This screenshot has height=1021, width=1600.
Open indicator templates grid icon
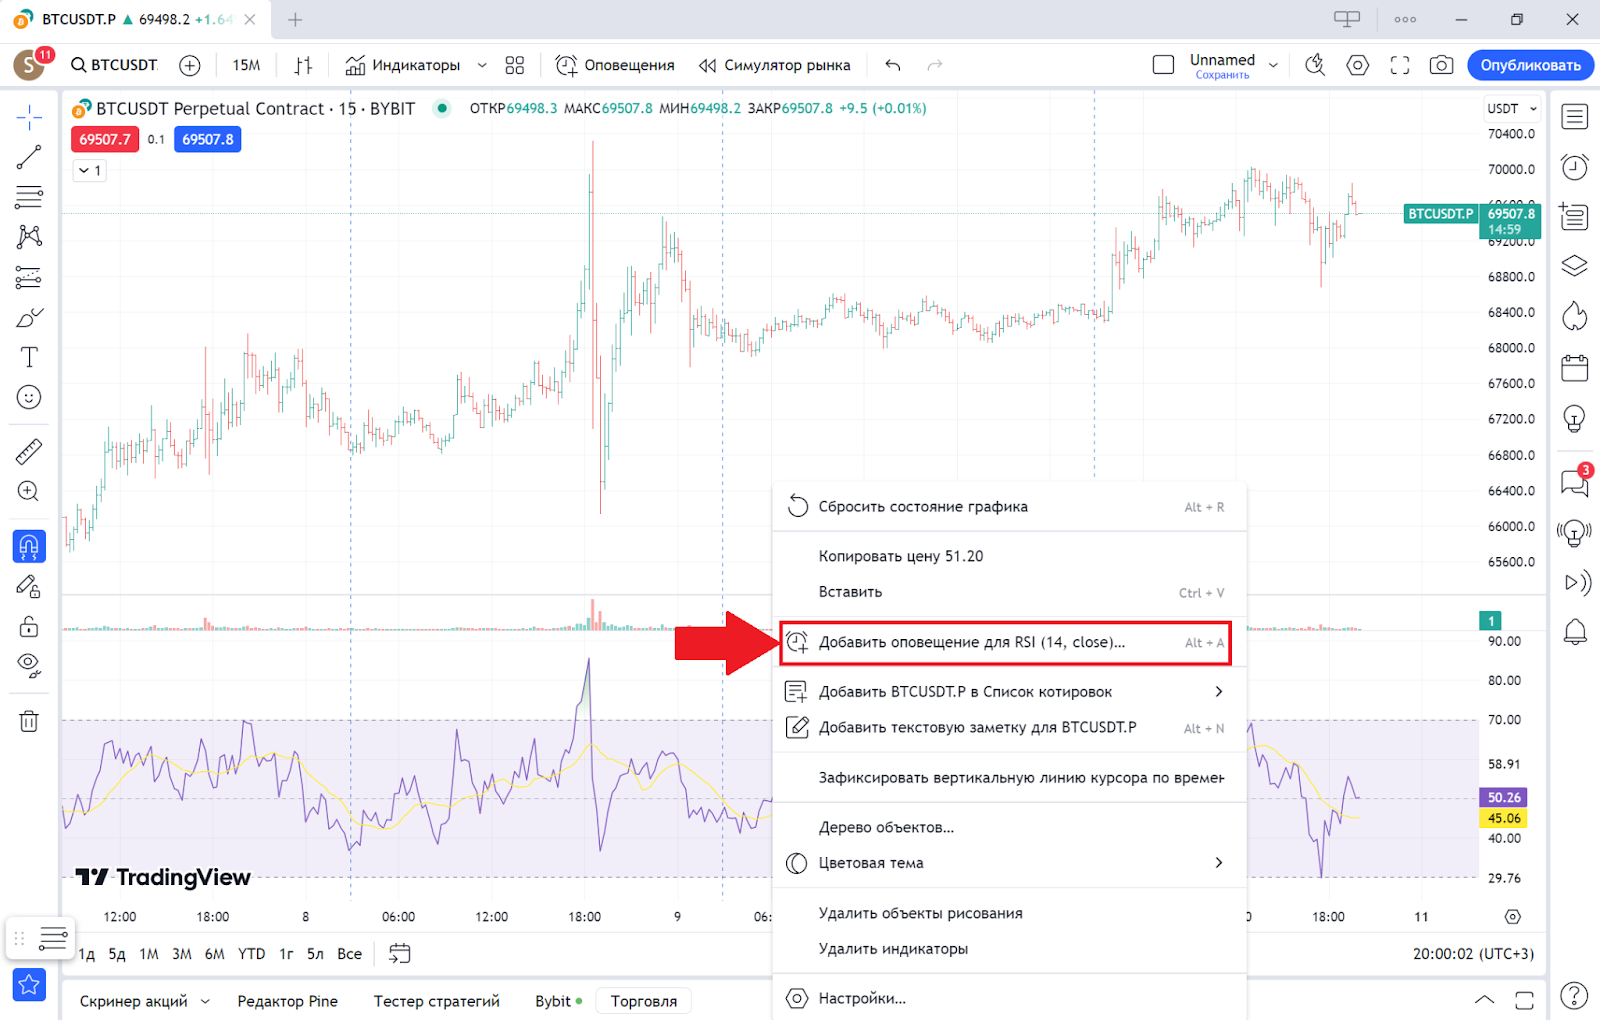point(515,65)
